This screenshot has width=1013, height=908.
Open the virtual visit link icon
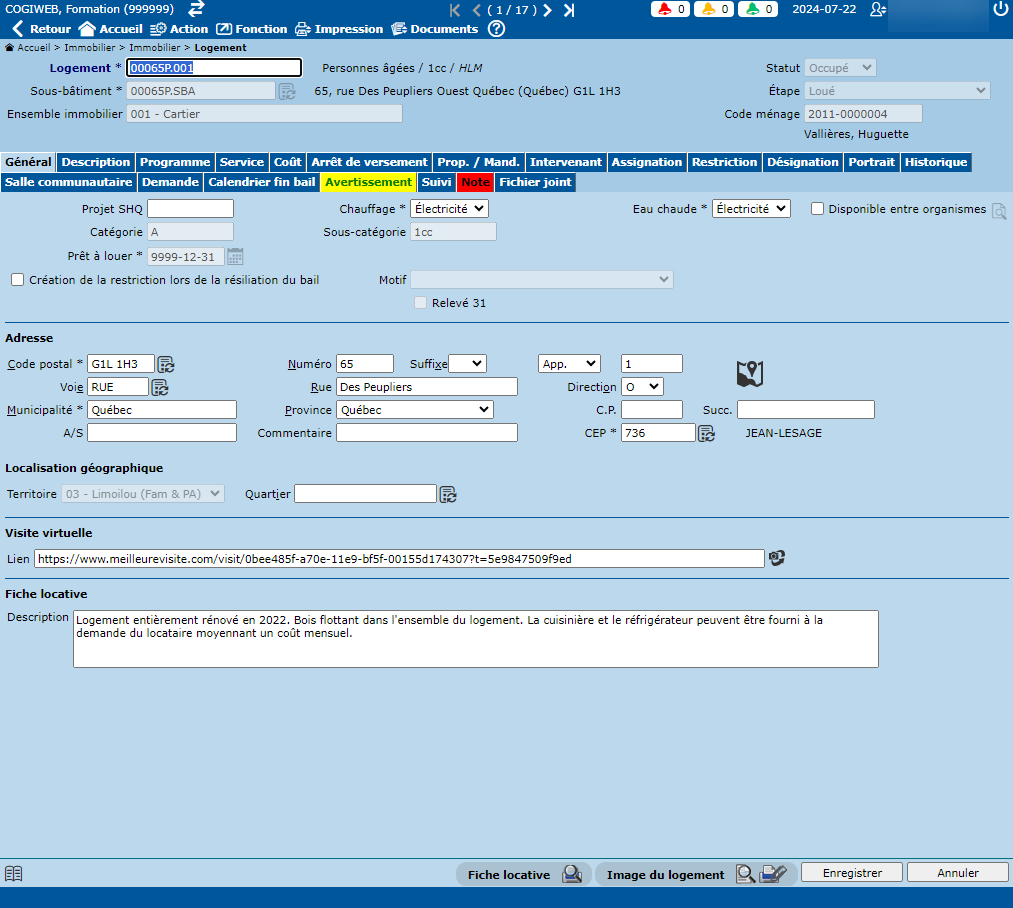[776, 558]
